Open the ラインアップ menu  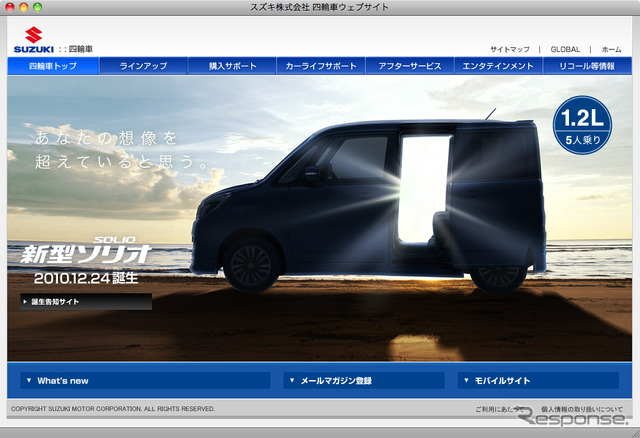pos(143,66)
